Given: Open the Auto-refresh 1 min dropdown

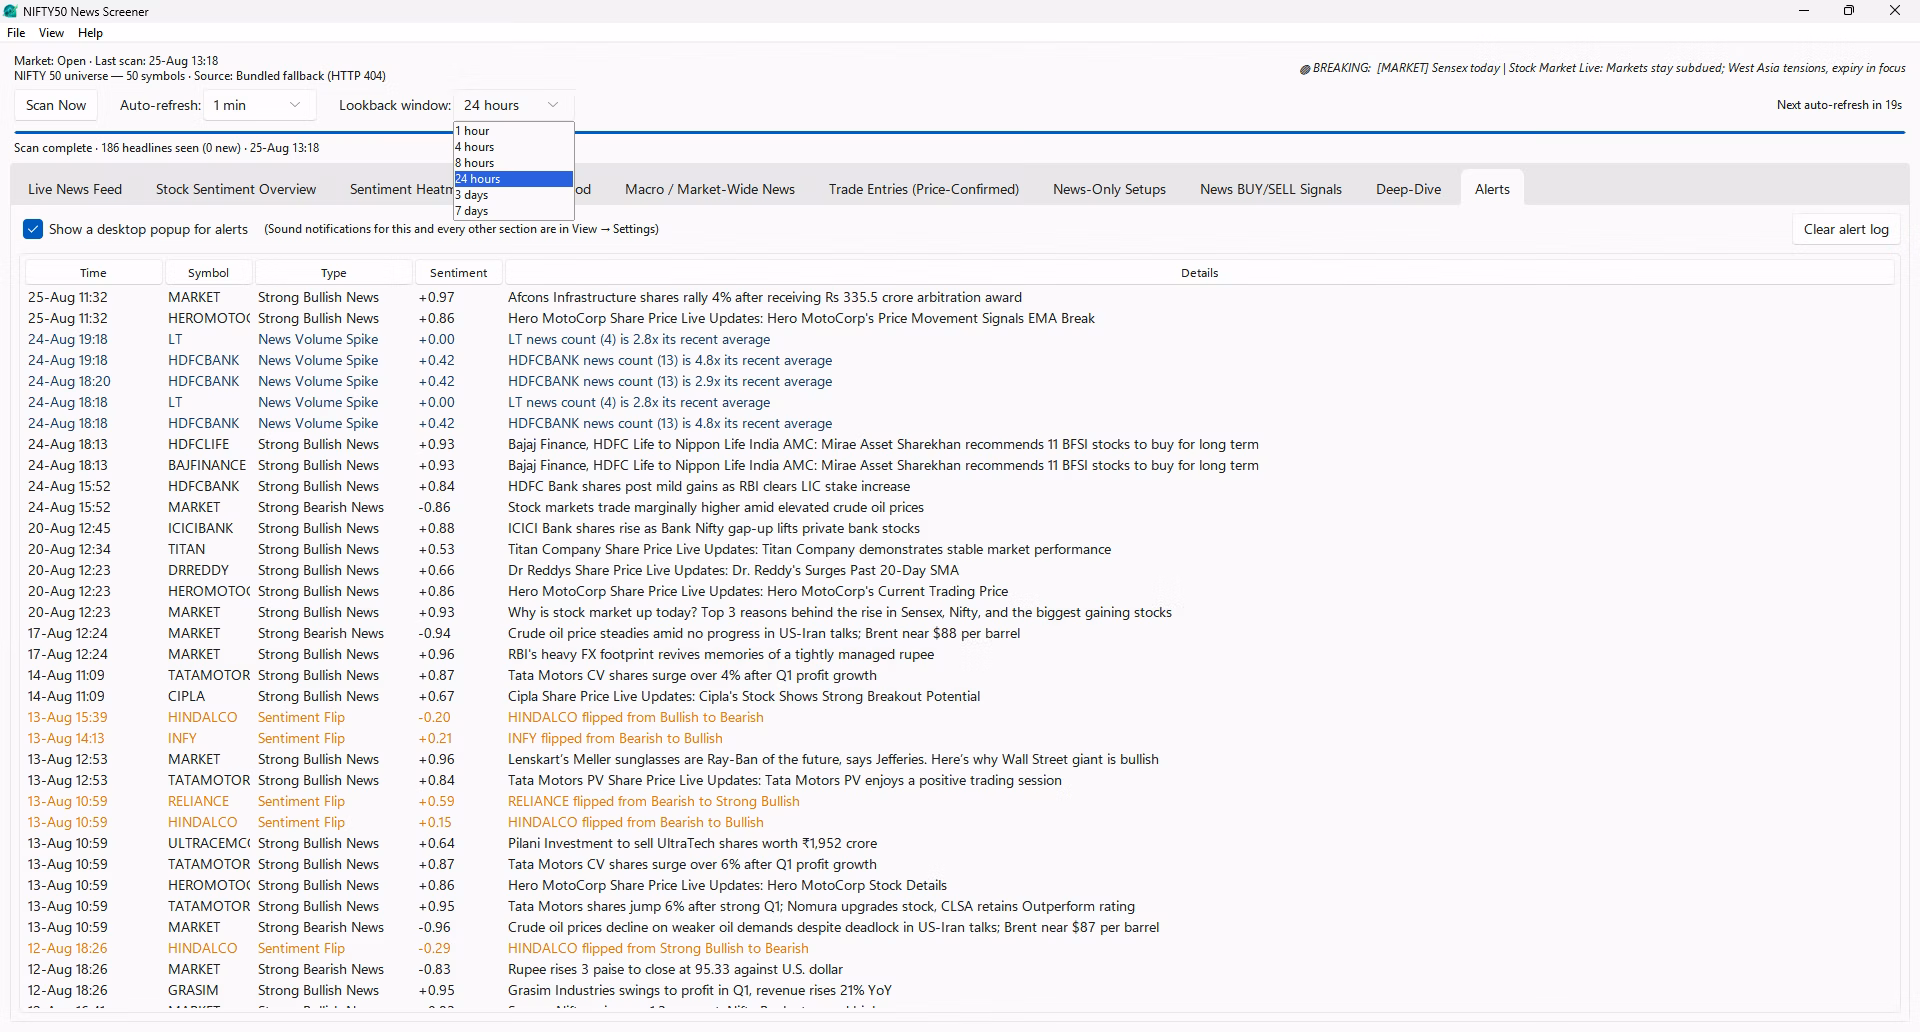Looking at the screenshot, I should coord(259,105).
